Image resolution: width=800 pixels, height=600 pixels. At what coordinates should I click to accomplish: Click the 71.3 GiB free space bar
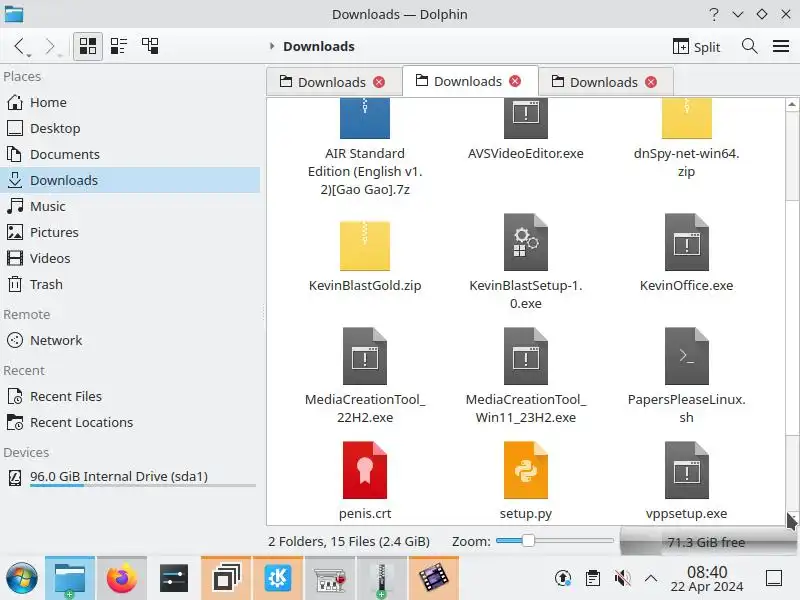point(707,542)
